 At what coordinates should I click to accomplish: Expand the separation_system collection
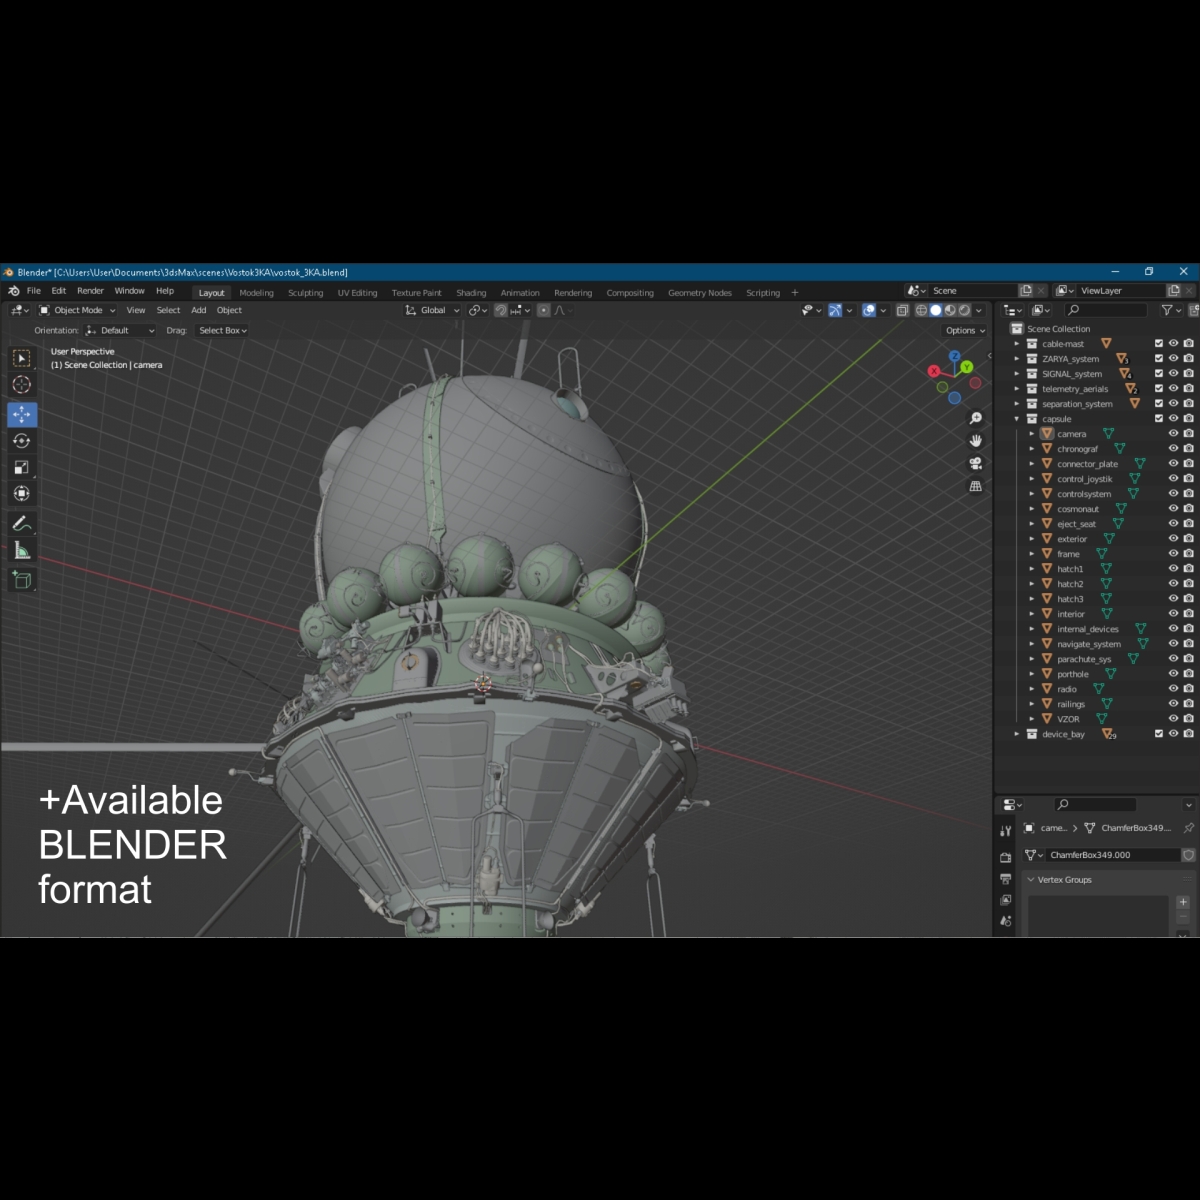1018,404
